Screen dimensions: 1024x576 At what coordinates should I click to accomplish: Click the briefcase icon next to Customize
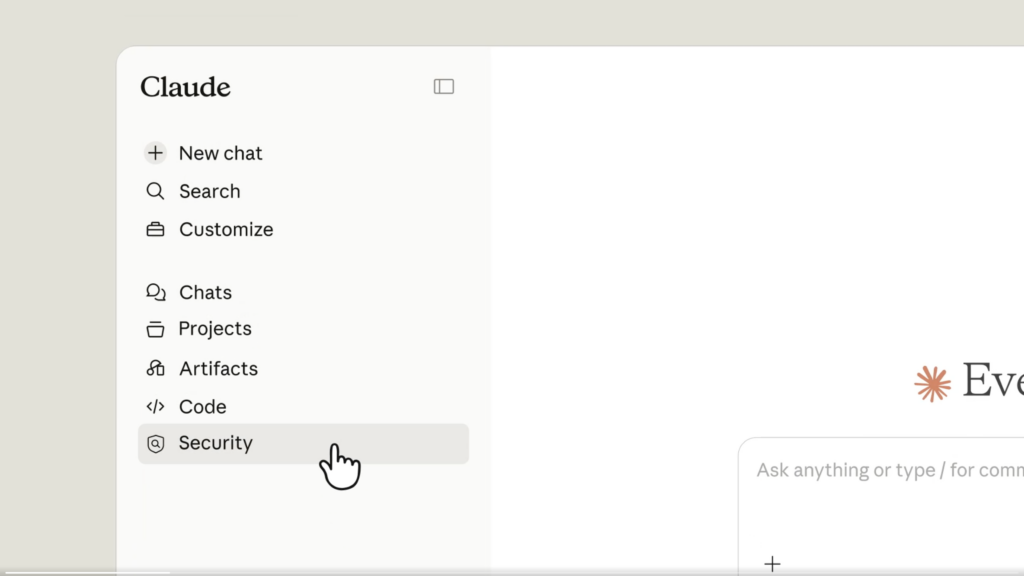pyautogui.click(x=155, y=229)
